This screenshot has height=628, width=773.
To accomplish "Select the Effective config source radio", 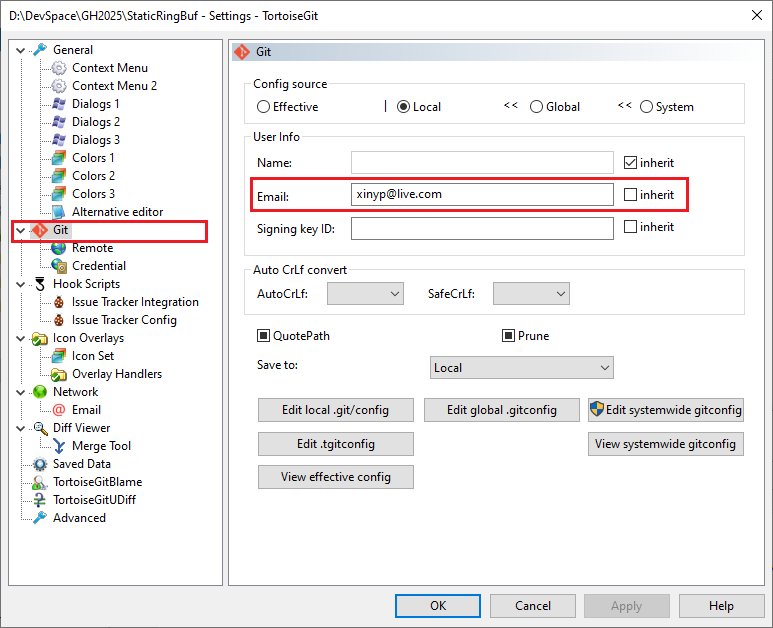I will 263,107.
